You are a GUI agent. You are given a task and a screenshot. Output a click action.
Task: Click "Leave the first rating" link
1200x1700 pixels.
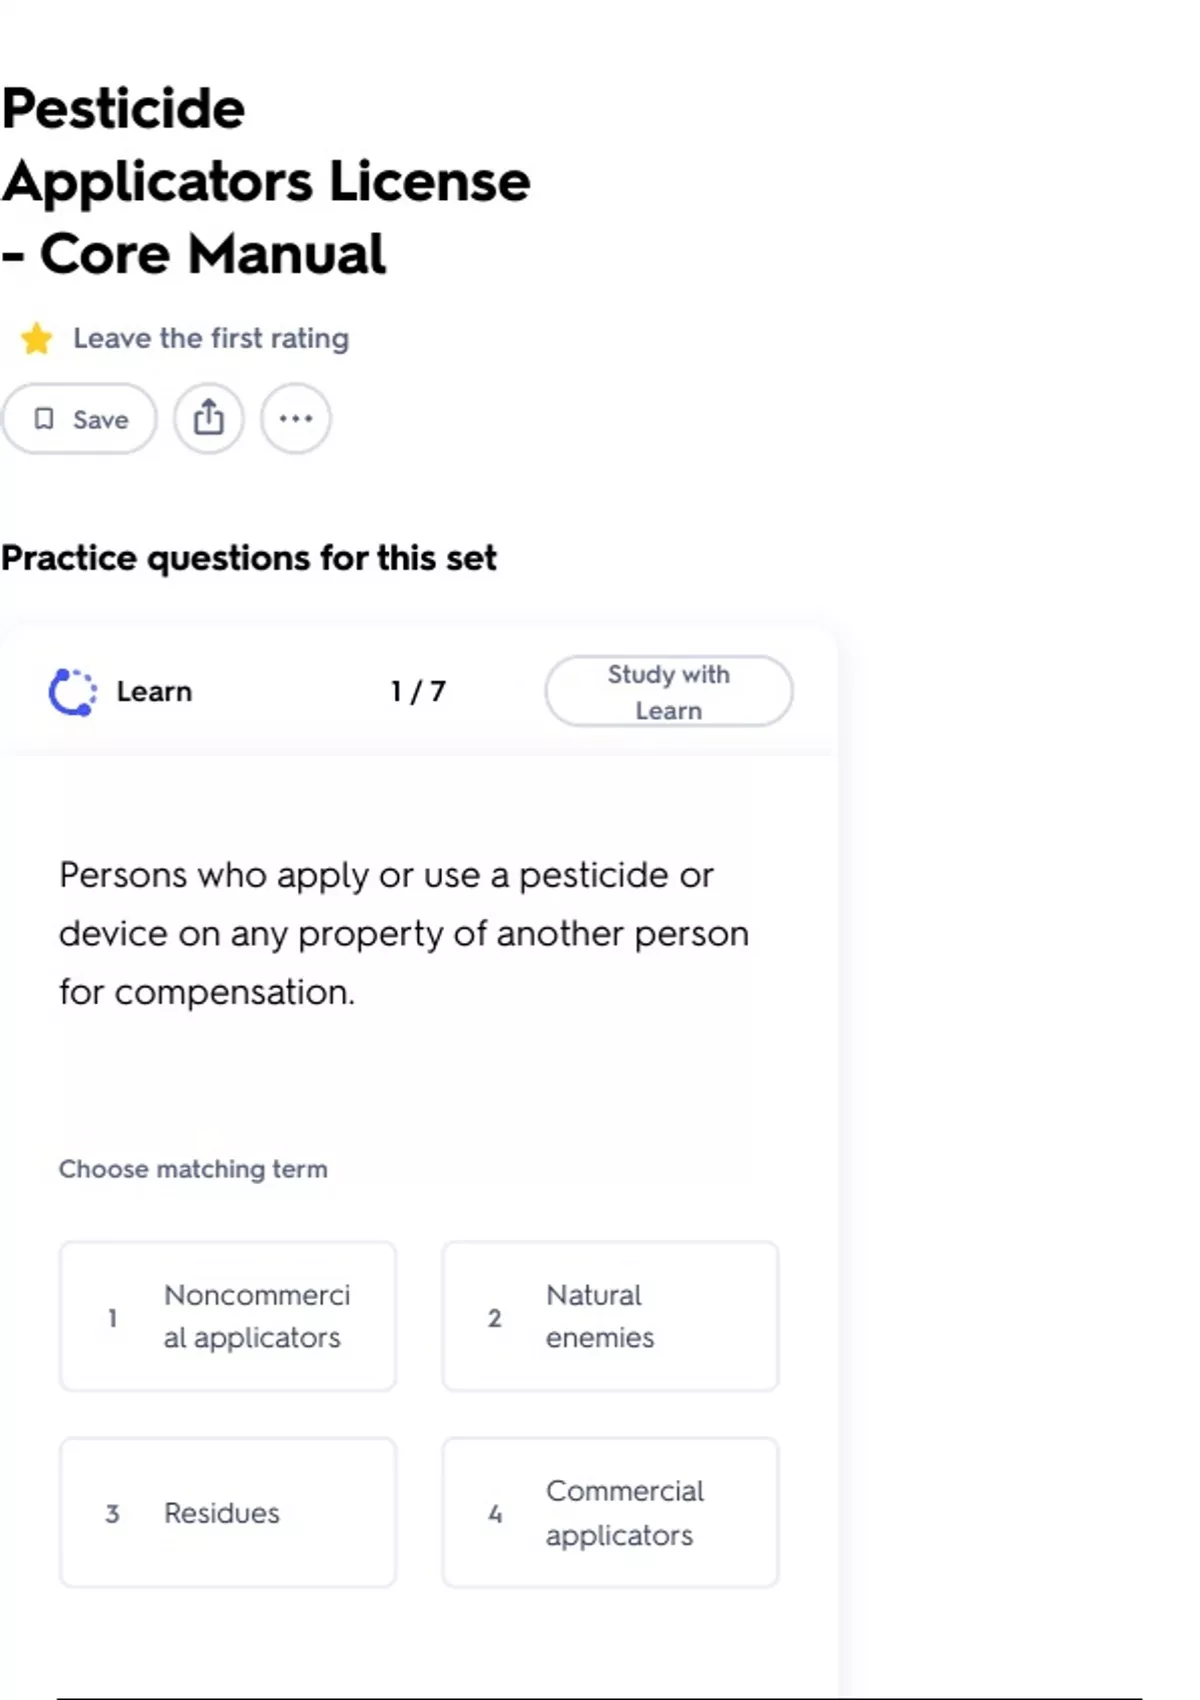[x=211, y=339]
